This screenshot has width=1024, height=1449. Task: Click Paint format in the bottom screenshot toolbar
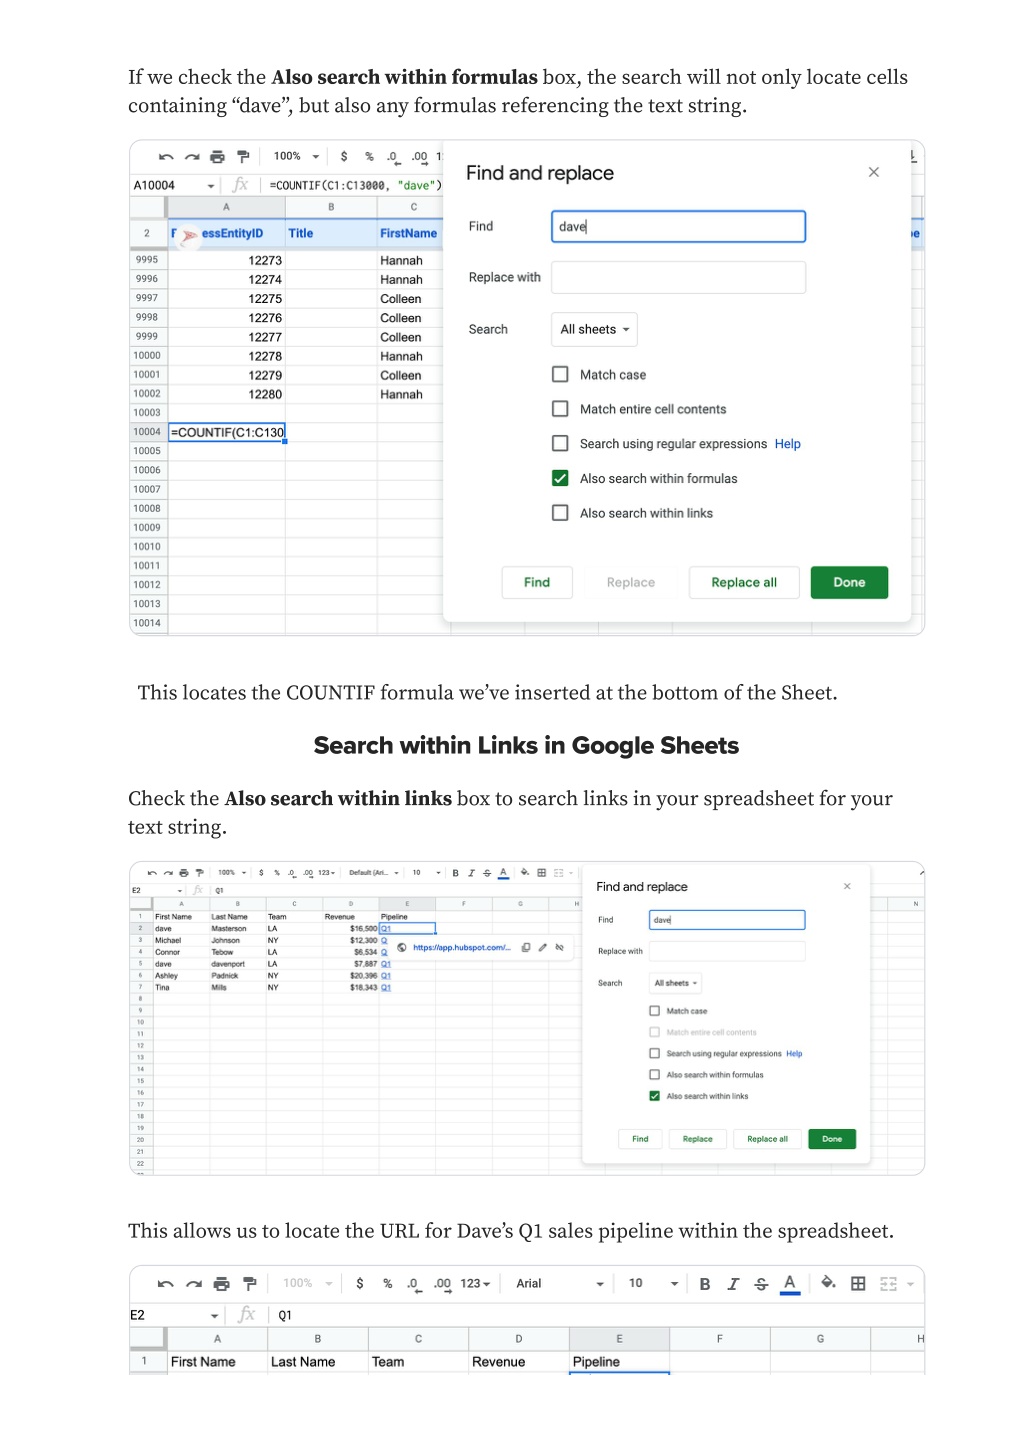click(250, 1285)
